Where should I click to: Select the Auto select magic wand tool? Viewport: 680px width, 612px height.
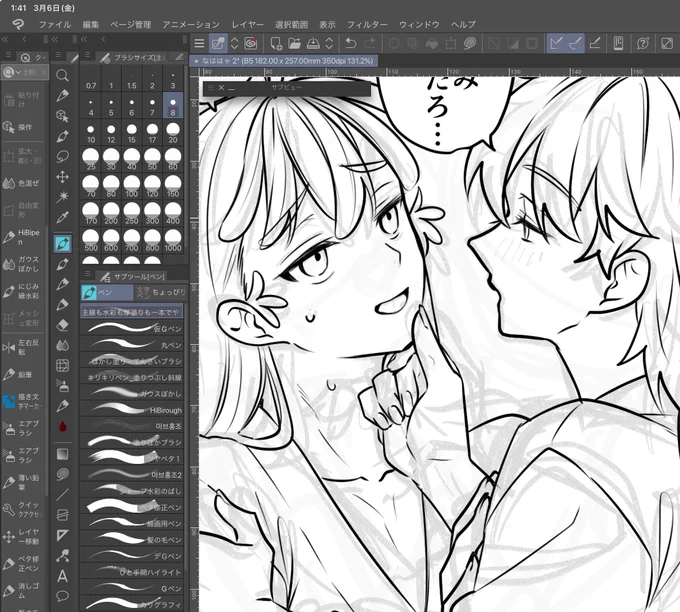[x=62, y=197]
